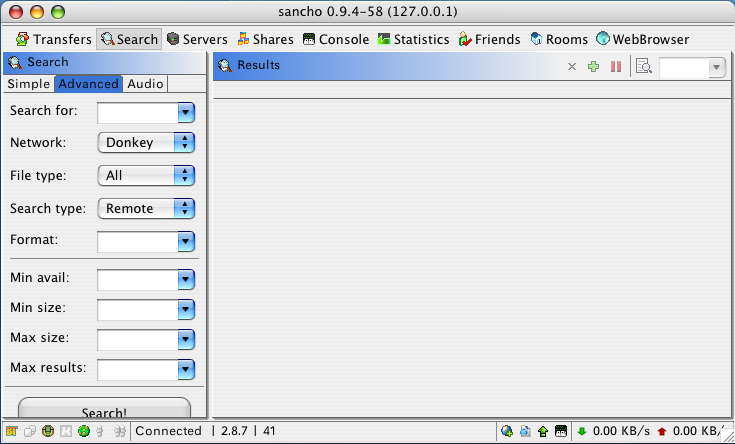
Task: Click the filter magnifier icon in Results
Action: tap(644, 67)
